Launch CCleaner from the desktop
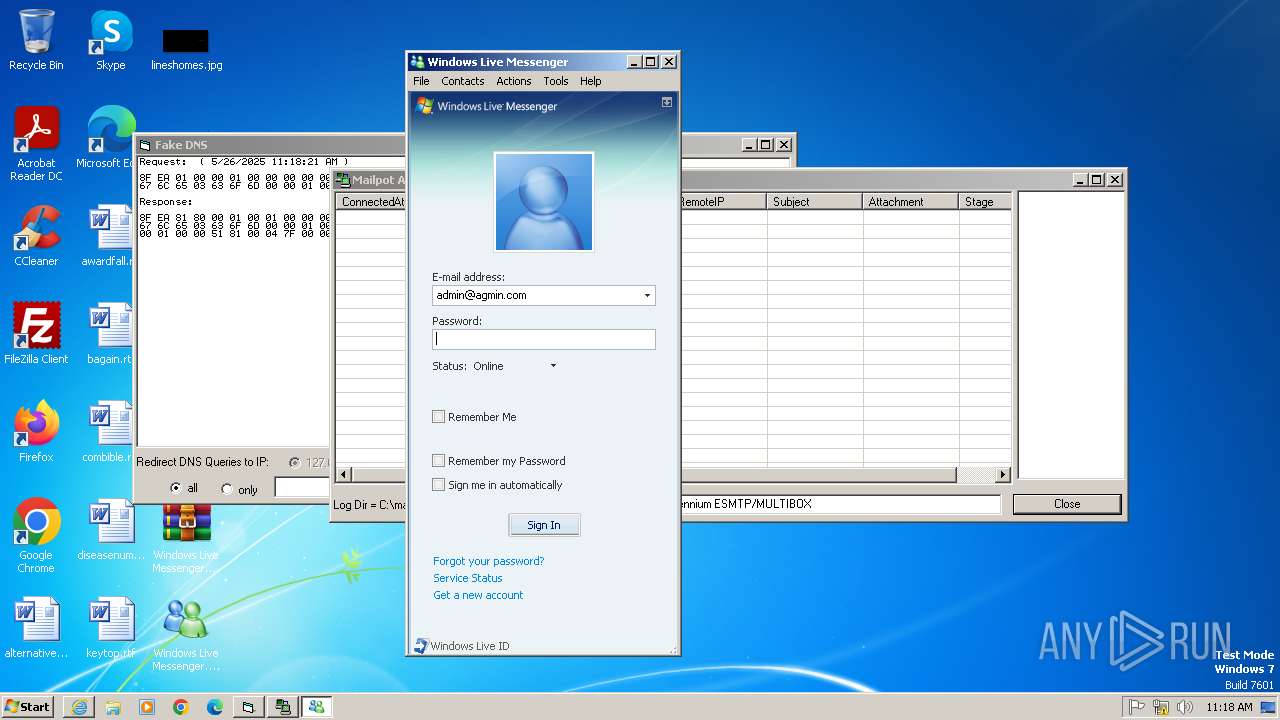 tap(36, 236)
